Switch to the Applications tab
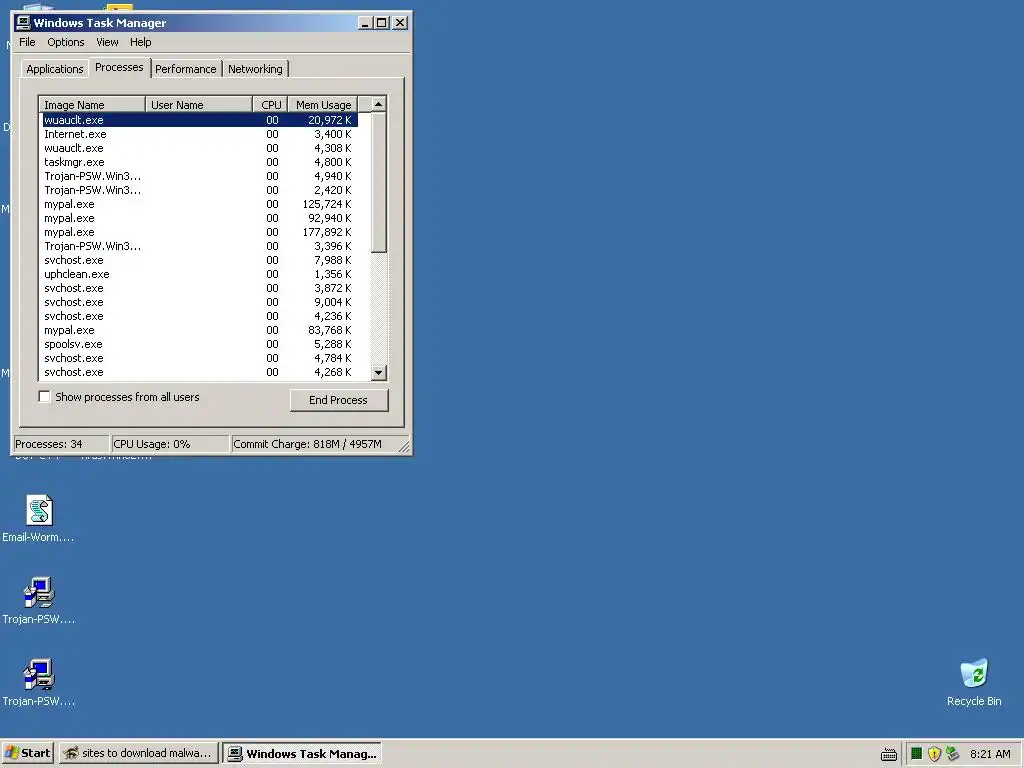The width and height of the screenshot is (1024, 768). pyautogui.click(x=55, y=69)
